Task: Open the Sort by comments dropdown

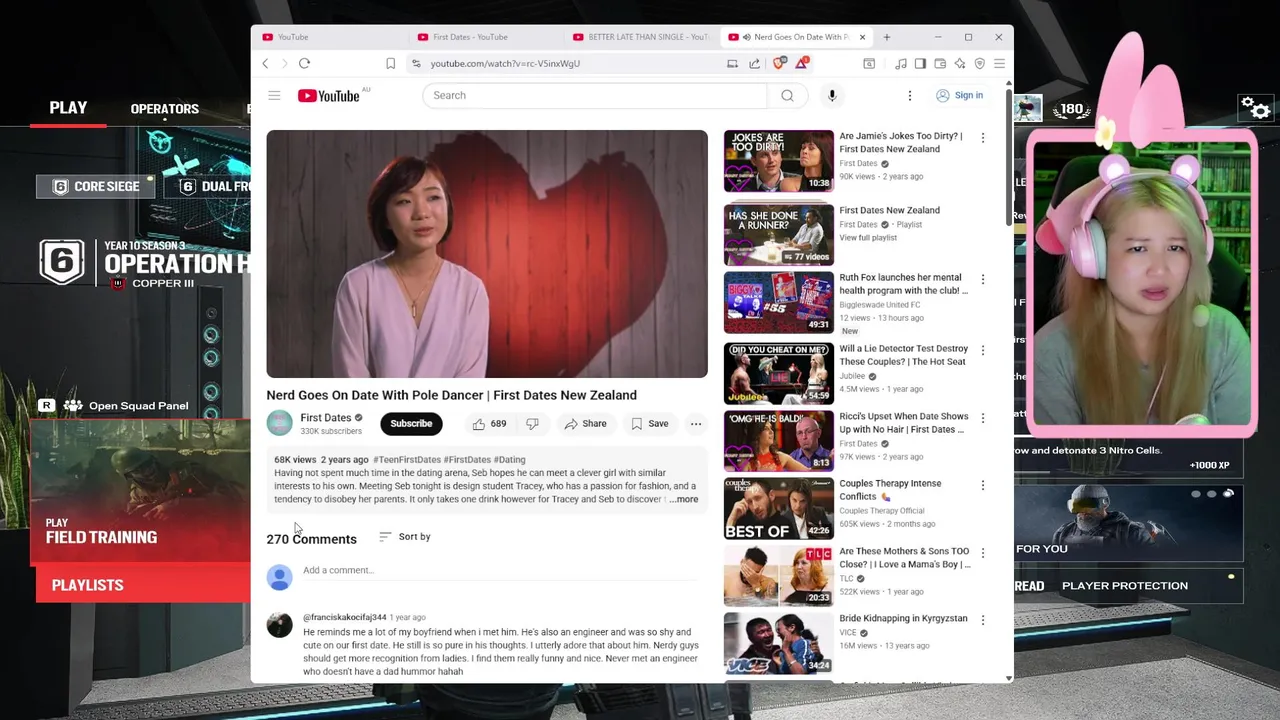Action: point(405,537)
